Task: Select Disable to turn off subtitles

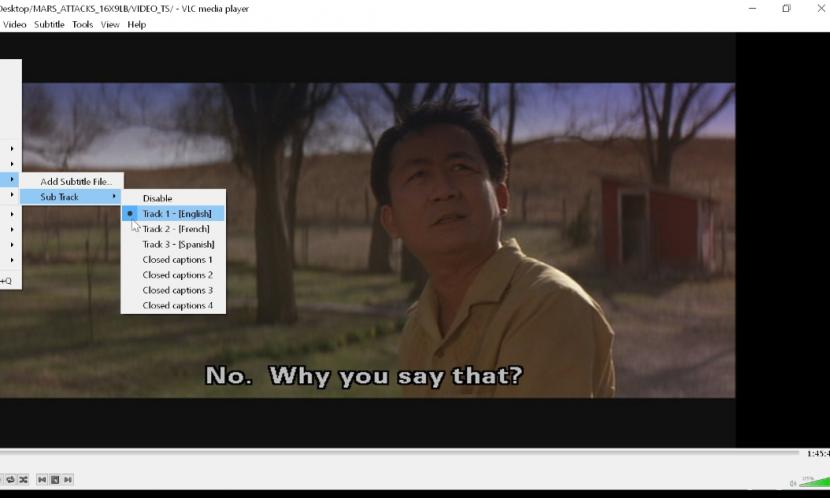Action: (174, 198)
